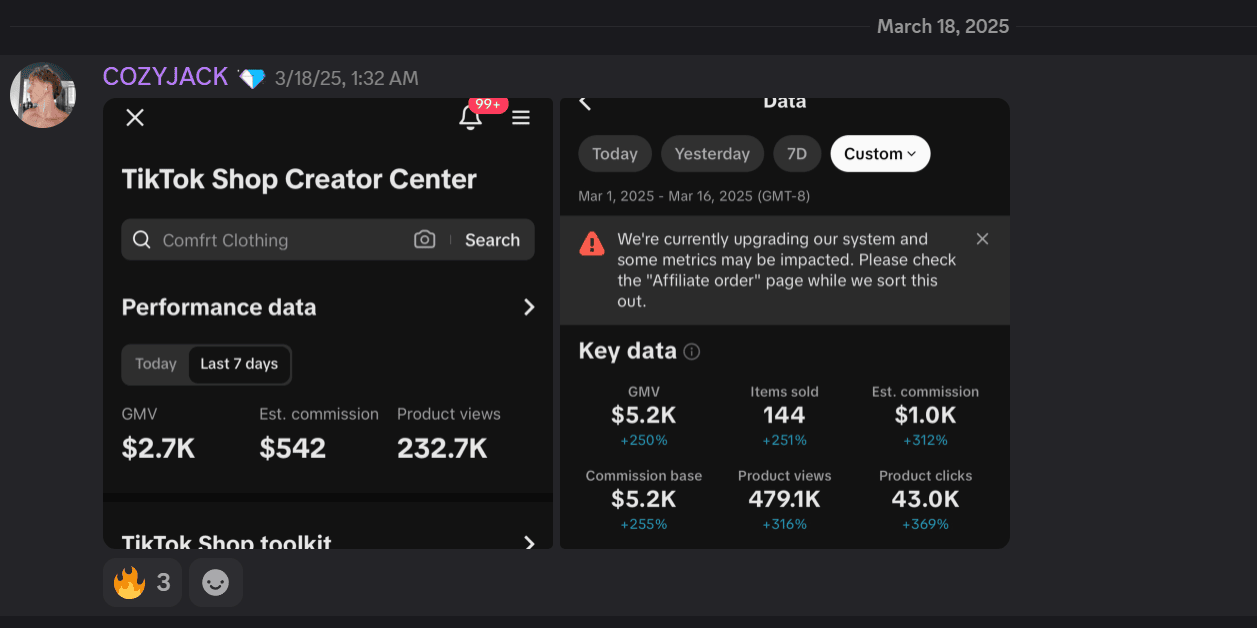Click the magnifying glass search icon
The width and height of the screenshot is (1257, 628).
(x=142, y=240)
